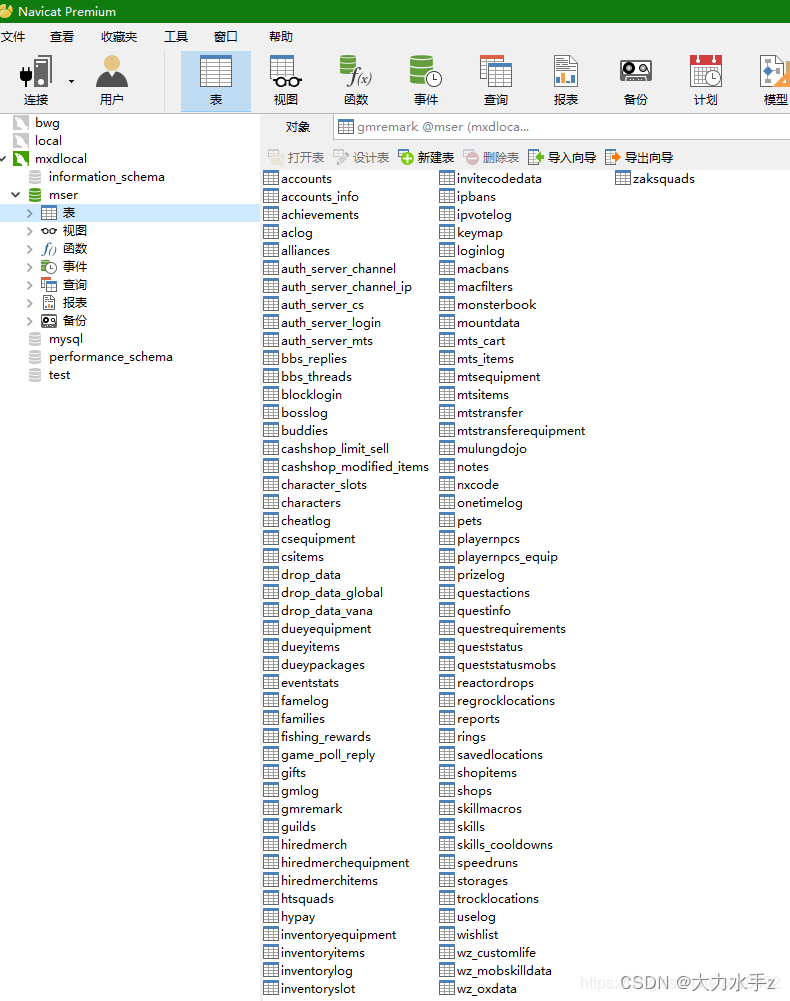This screenshot has width=790, height=1001.
Task: Click the guilds table icon
Action: (271, 826)
